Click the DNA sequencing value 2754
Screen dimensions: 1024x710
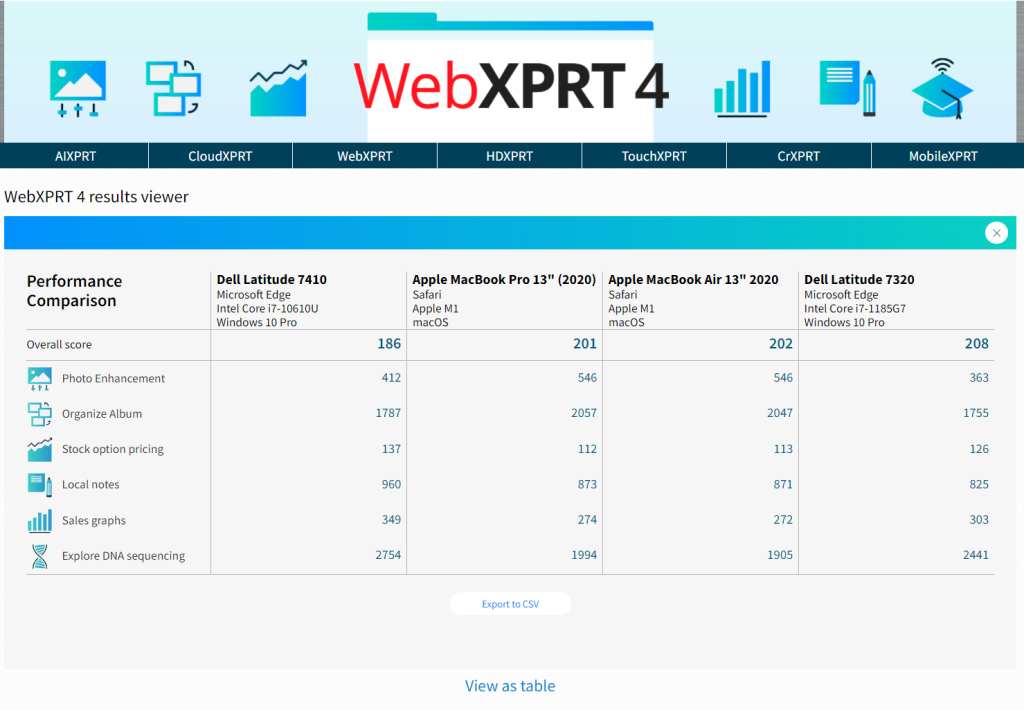[x=388, y=555]
